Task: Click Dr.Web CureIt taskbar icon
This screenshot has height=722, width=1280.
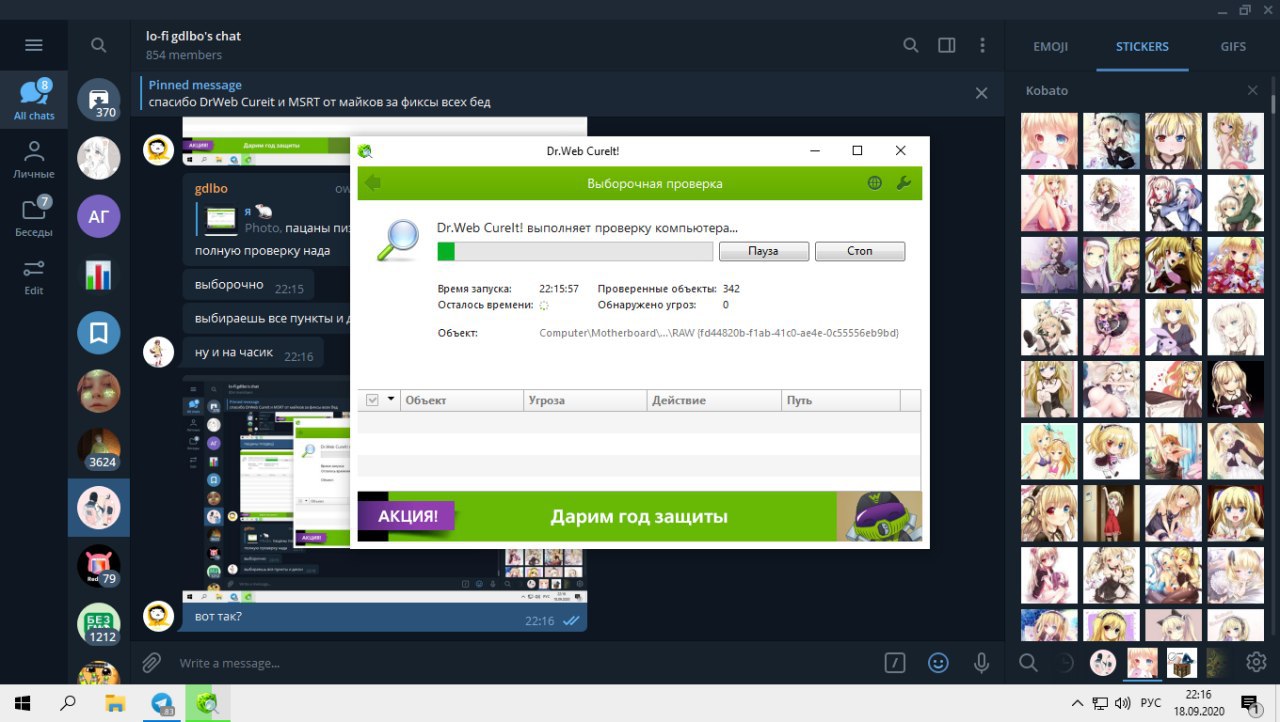Action: point(208,703)
